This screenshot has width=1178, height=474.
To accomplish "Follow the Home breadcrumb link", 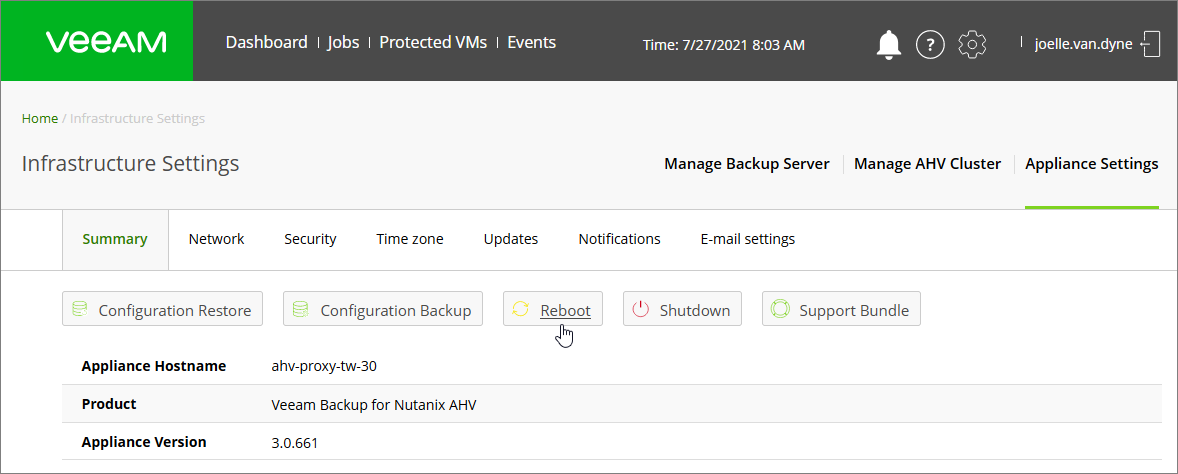I will (x=40, y=119).
